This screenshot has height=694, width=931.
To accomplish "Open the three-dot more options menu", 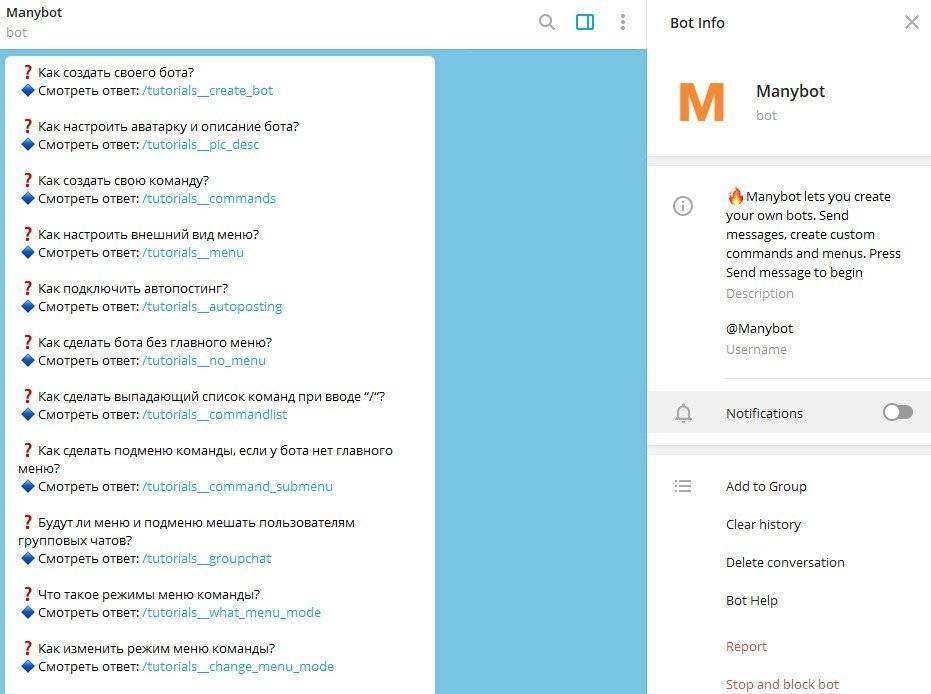I will pos(622,23).
